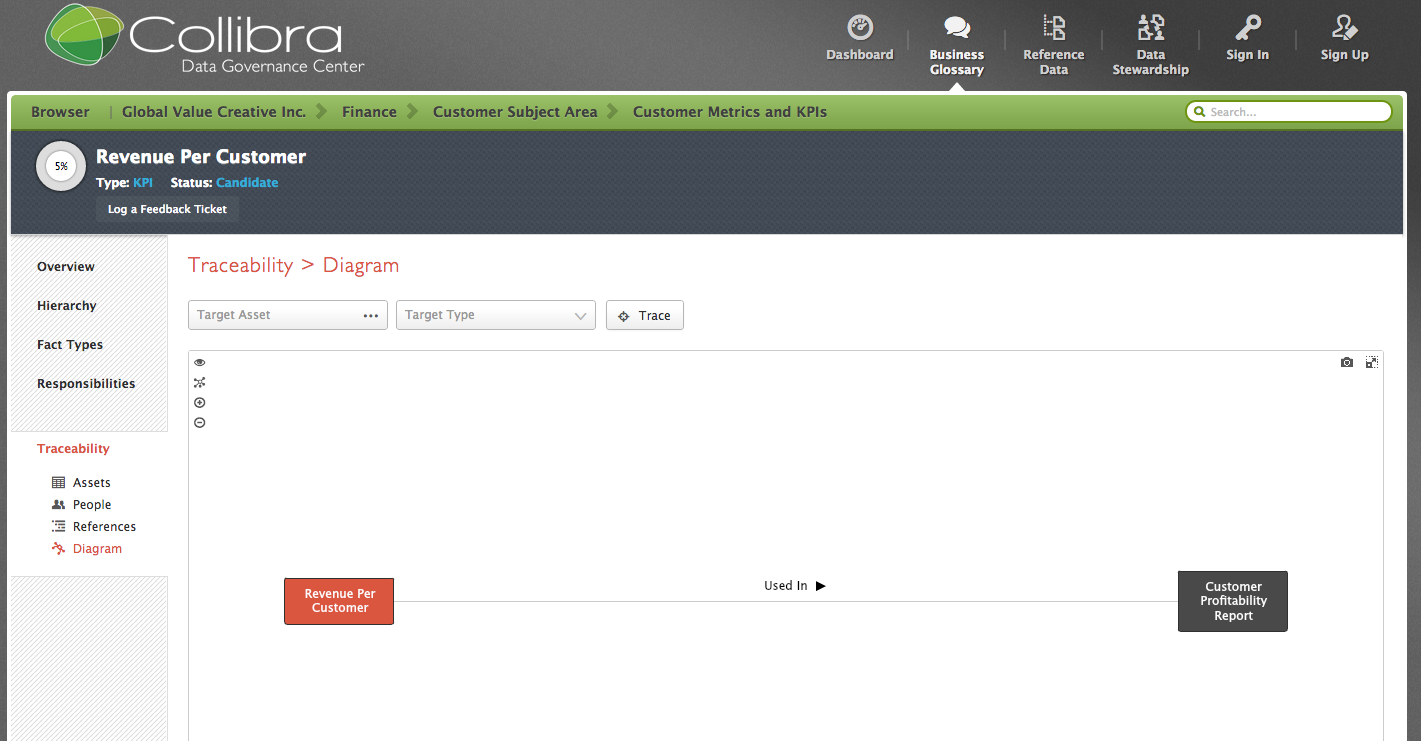Navigate to Global Value Creative Inc. breadcrumb
The height and width of the screenshot is (741, 1421).
pos(214,112)
